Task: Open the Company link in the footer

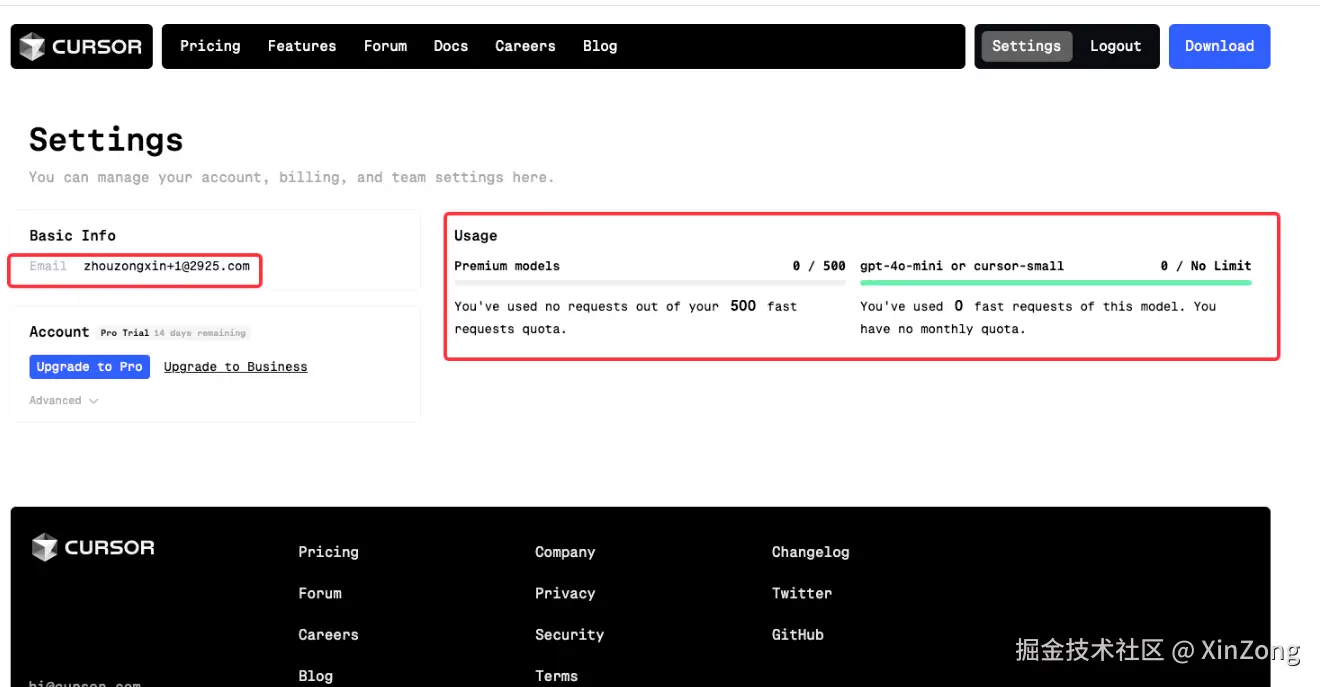Action: click(x=565, y=552)
